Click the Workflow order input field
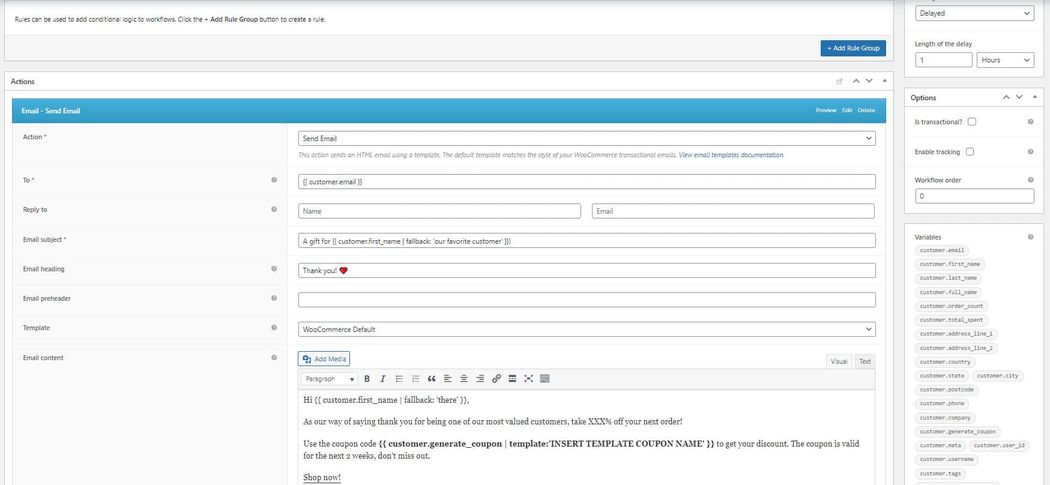The height and width of the screenshot is (485, 1050). (x=974, y=196)
